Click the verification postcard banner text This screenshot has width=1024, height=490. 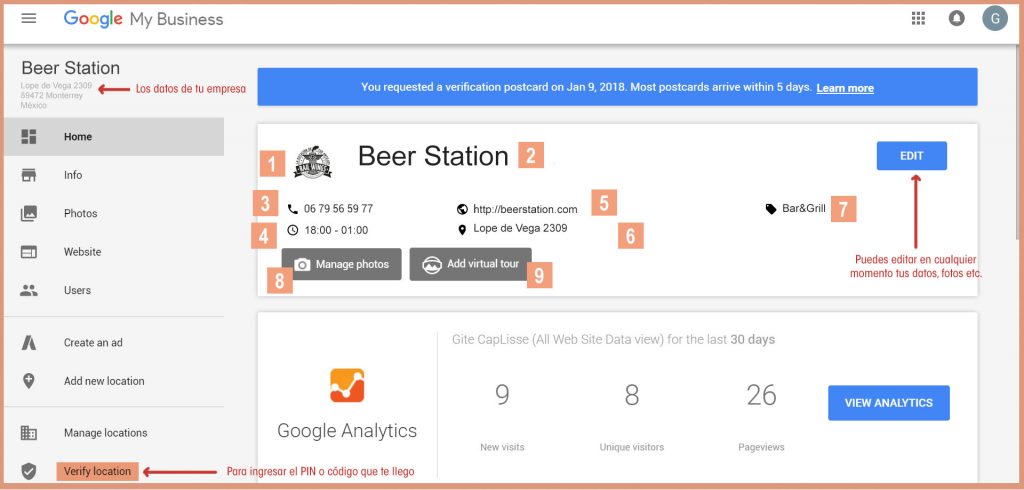tap(586, 88)
